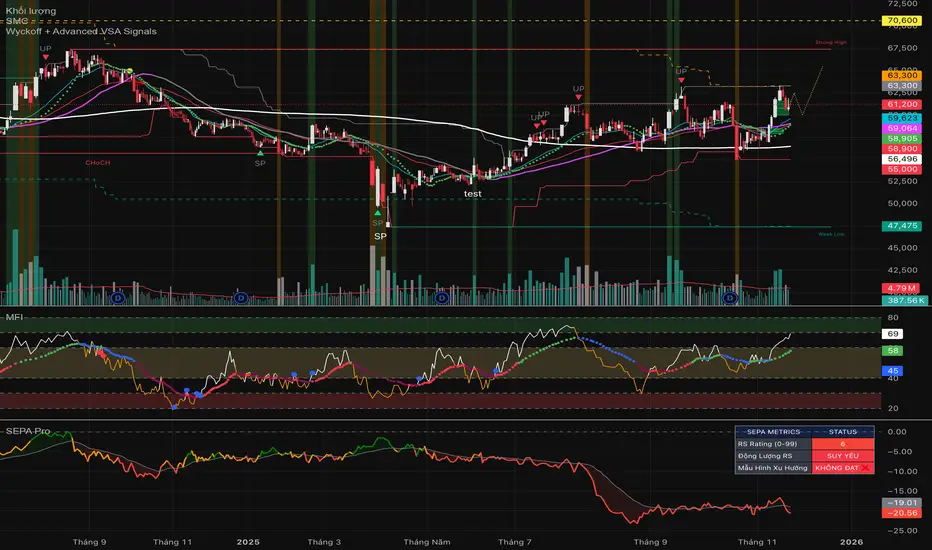Click the 2026 label on the time axis
This screenshot has height=550, width=932.
click(851, 542)
